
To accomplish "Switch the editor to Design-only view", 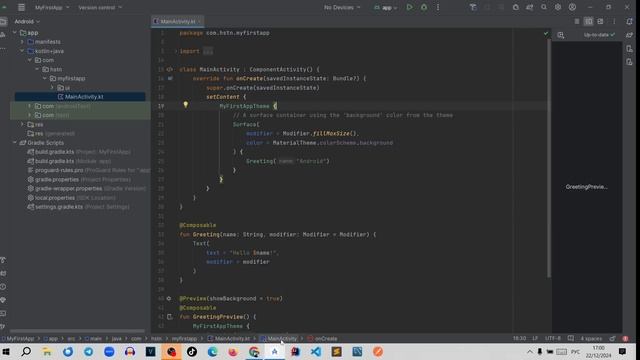I will 600,21.
